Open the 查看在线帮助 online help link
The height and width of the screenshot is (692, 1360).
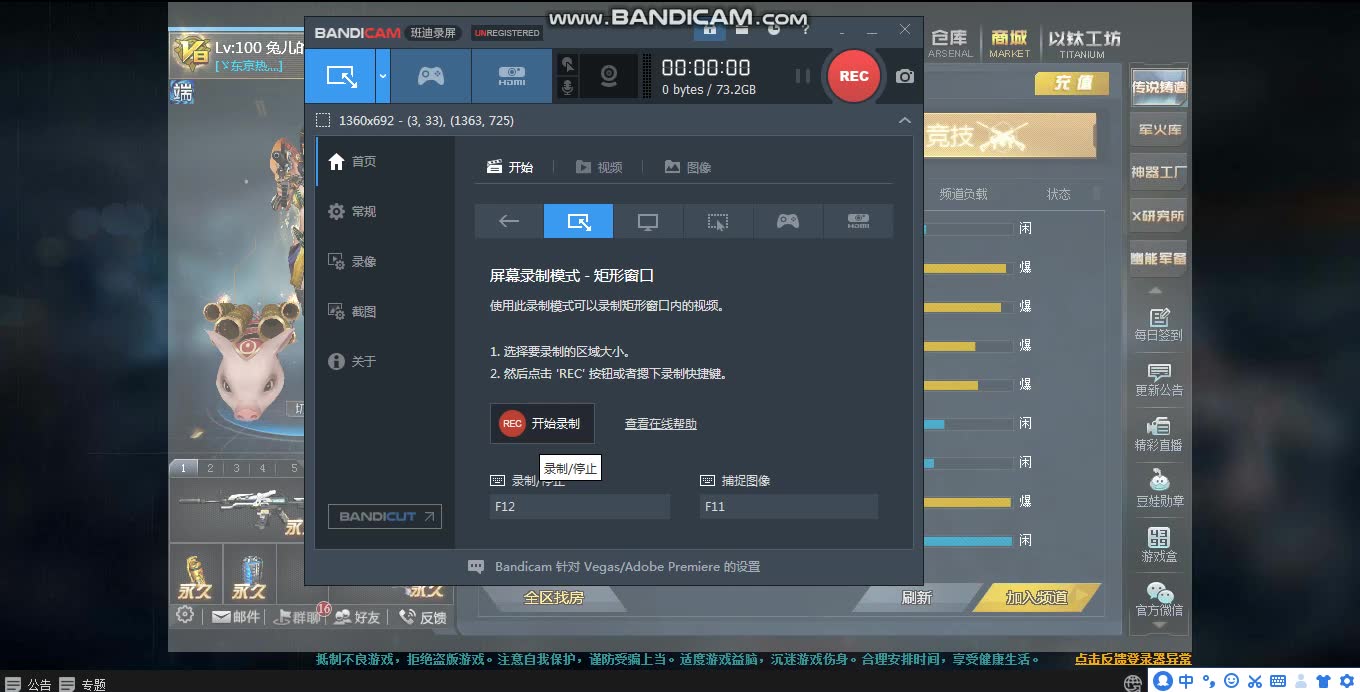click(660, 423)
